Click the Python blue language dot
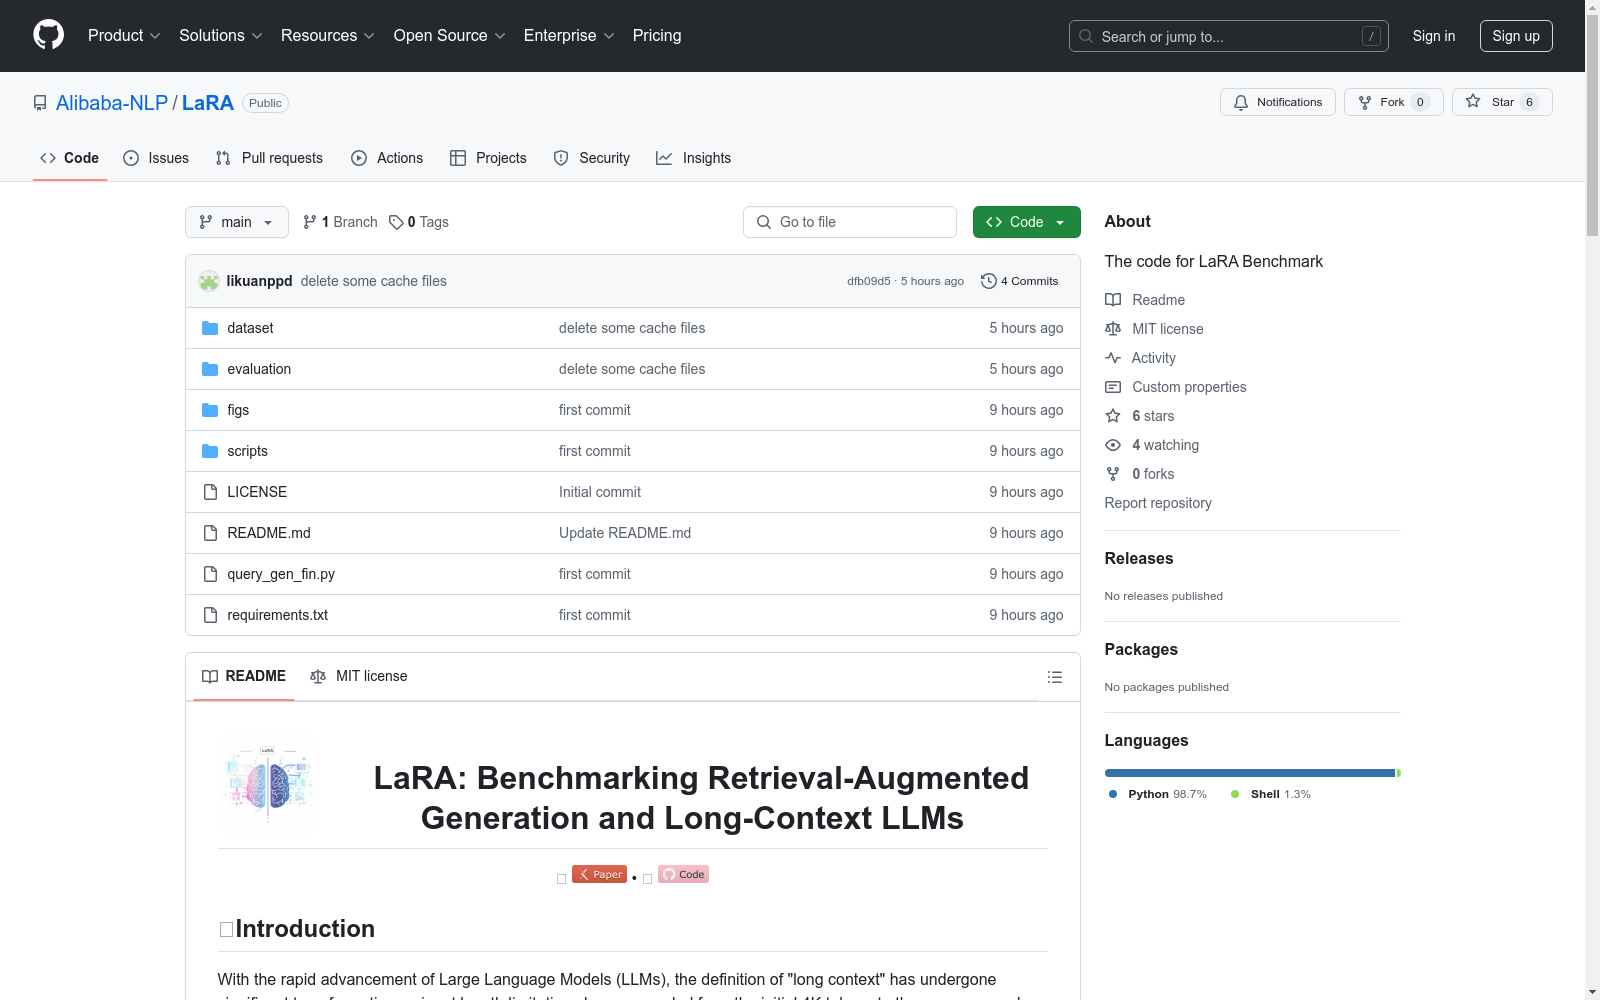This screenshot has width=1600, height=1000. pyautogui.click(x=1113, y=794)
